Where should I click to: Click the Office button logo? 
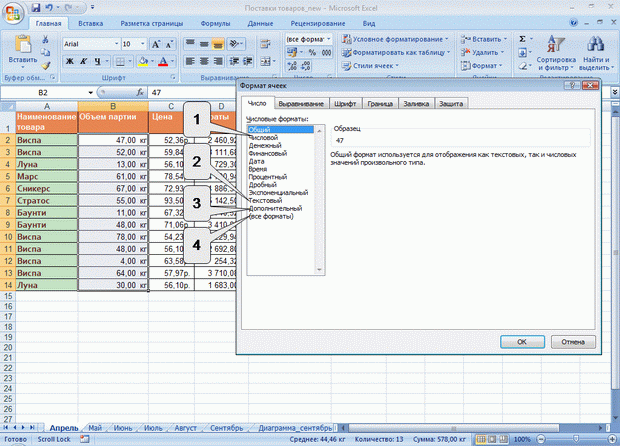tap(13, 13)
